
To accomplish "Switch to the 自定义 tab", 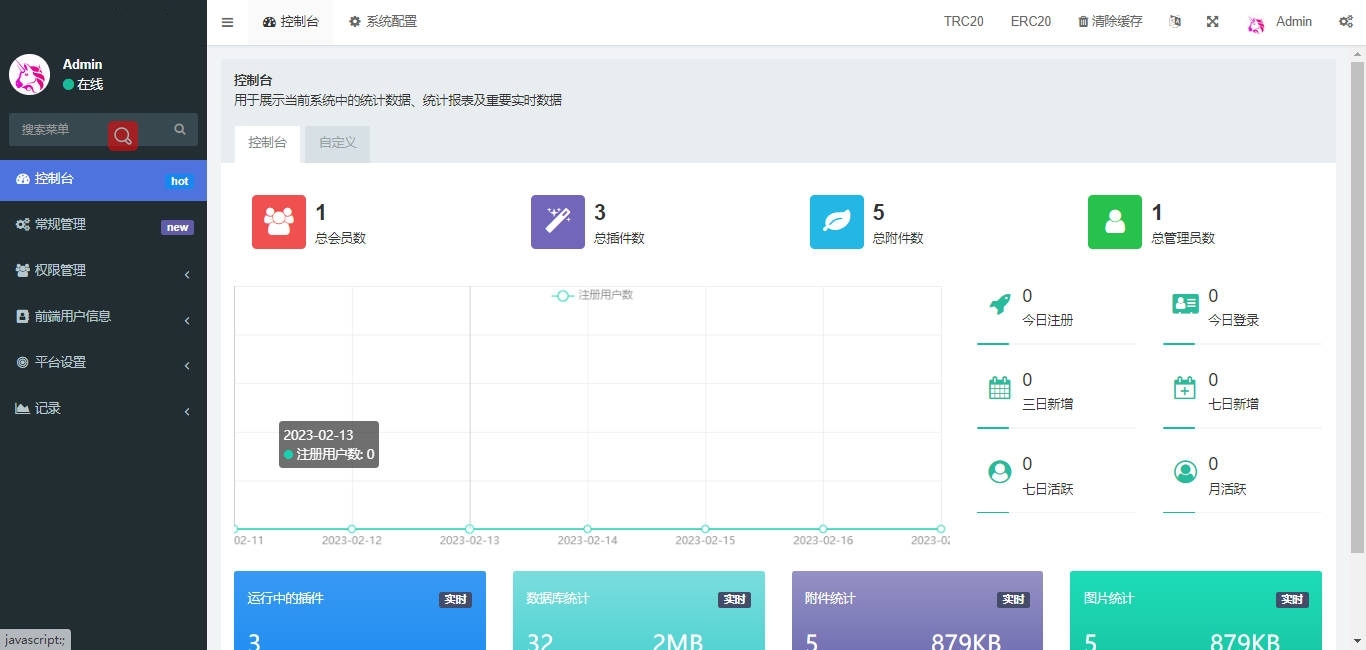I will [337, 143].
